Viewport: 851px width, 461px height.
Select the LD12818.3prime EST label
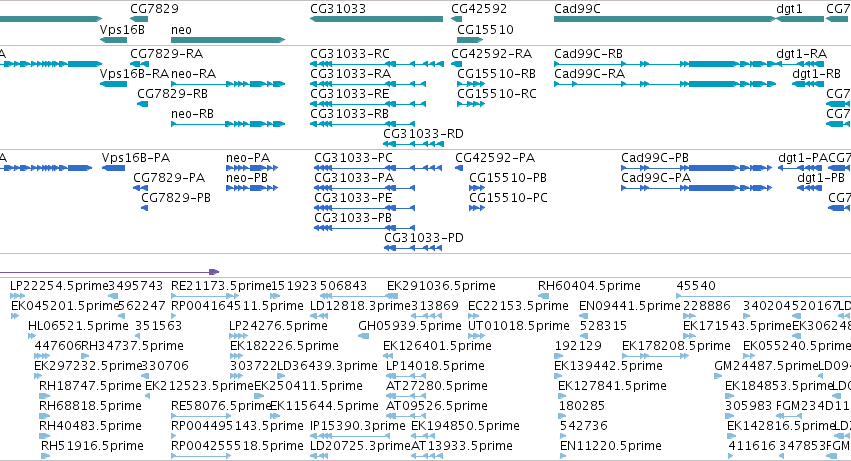coord(361,306)
